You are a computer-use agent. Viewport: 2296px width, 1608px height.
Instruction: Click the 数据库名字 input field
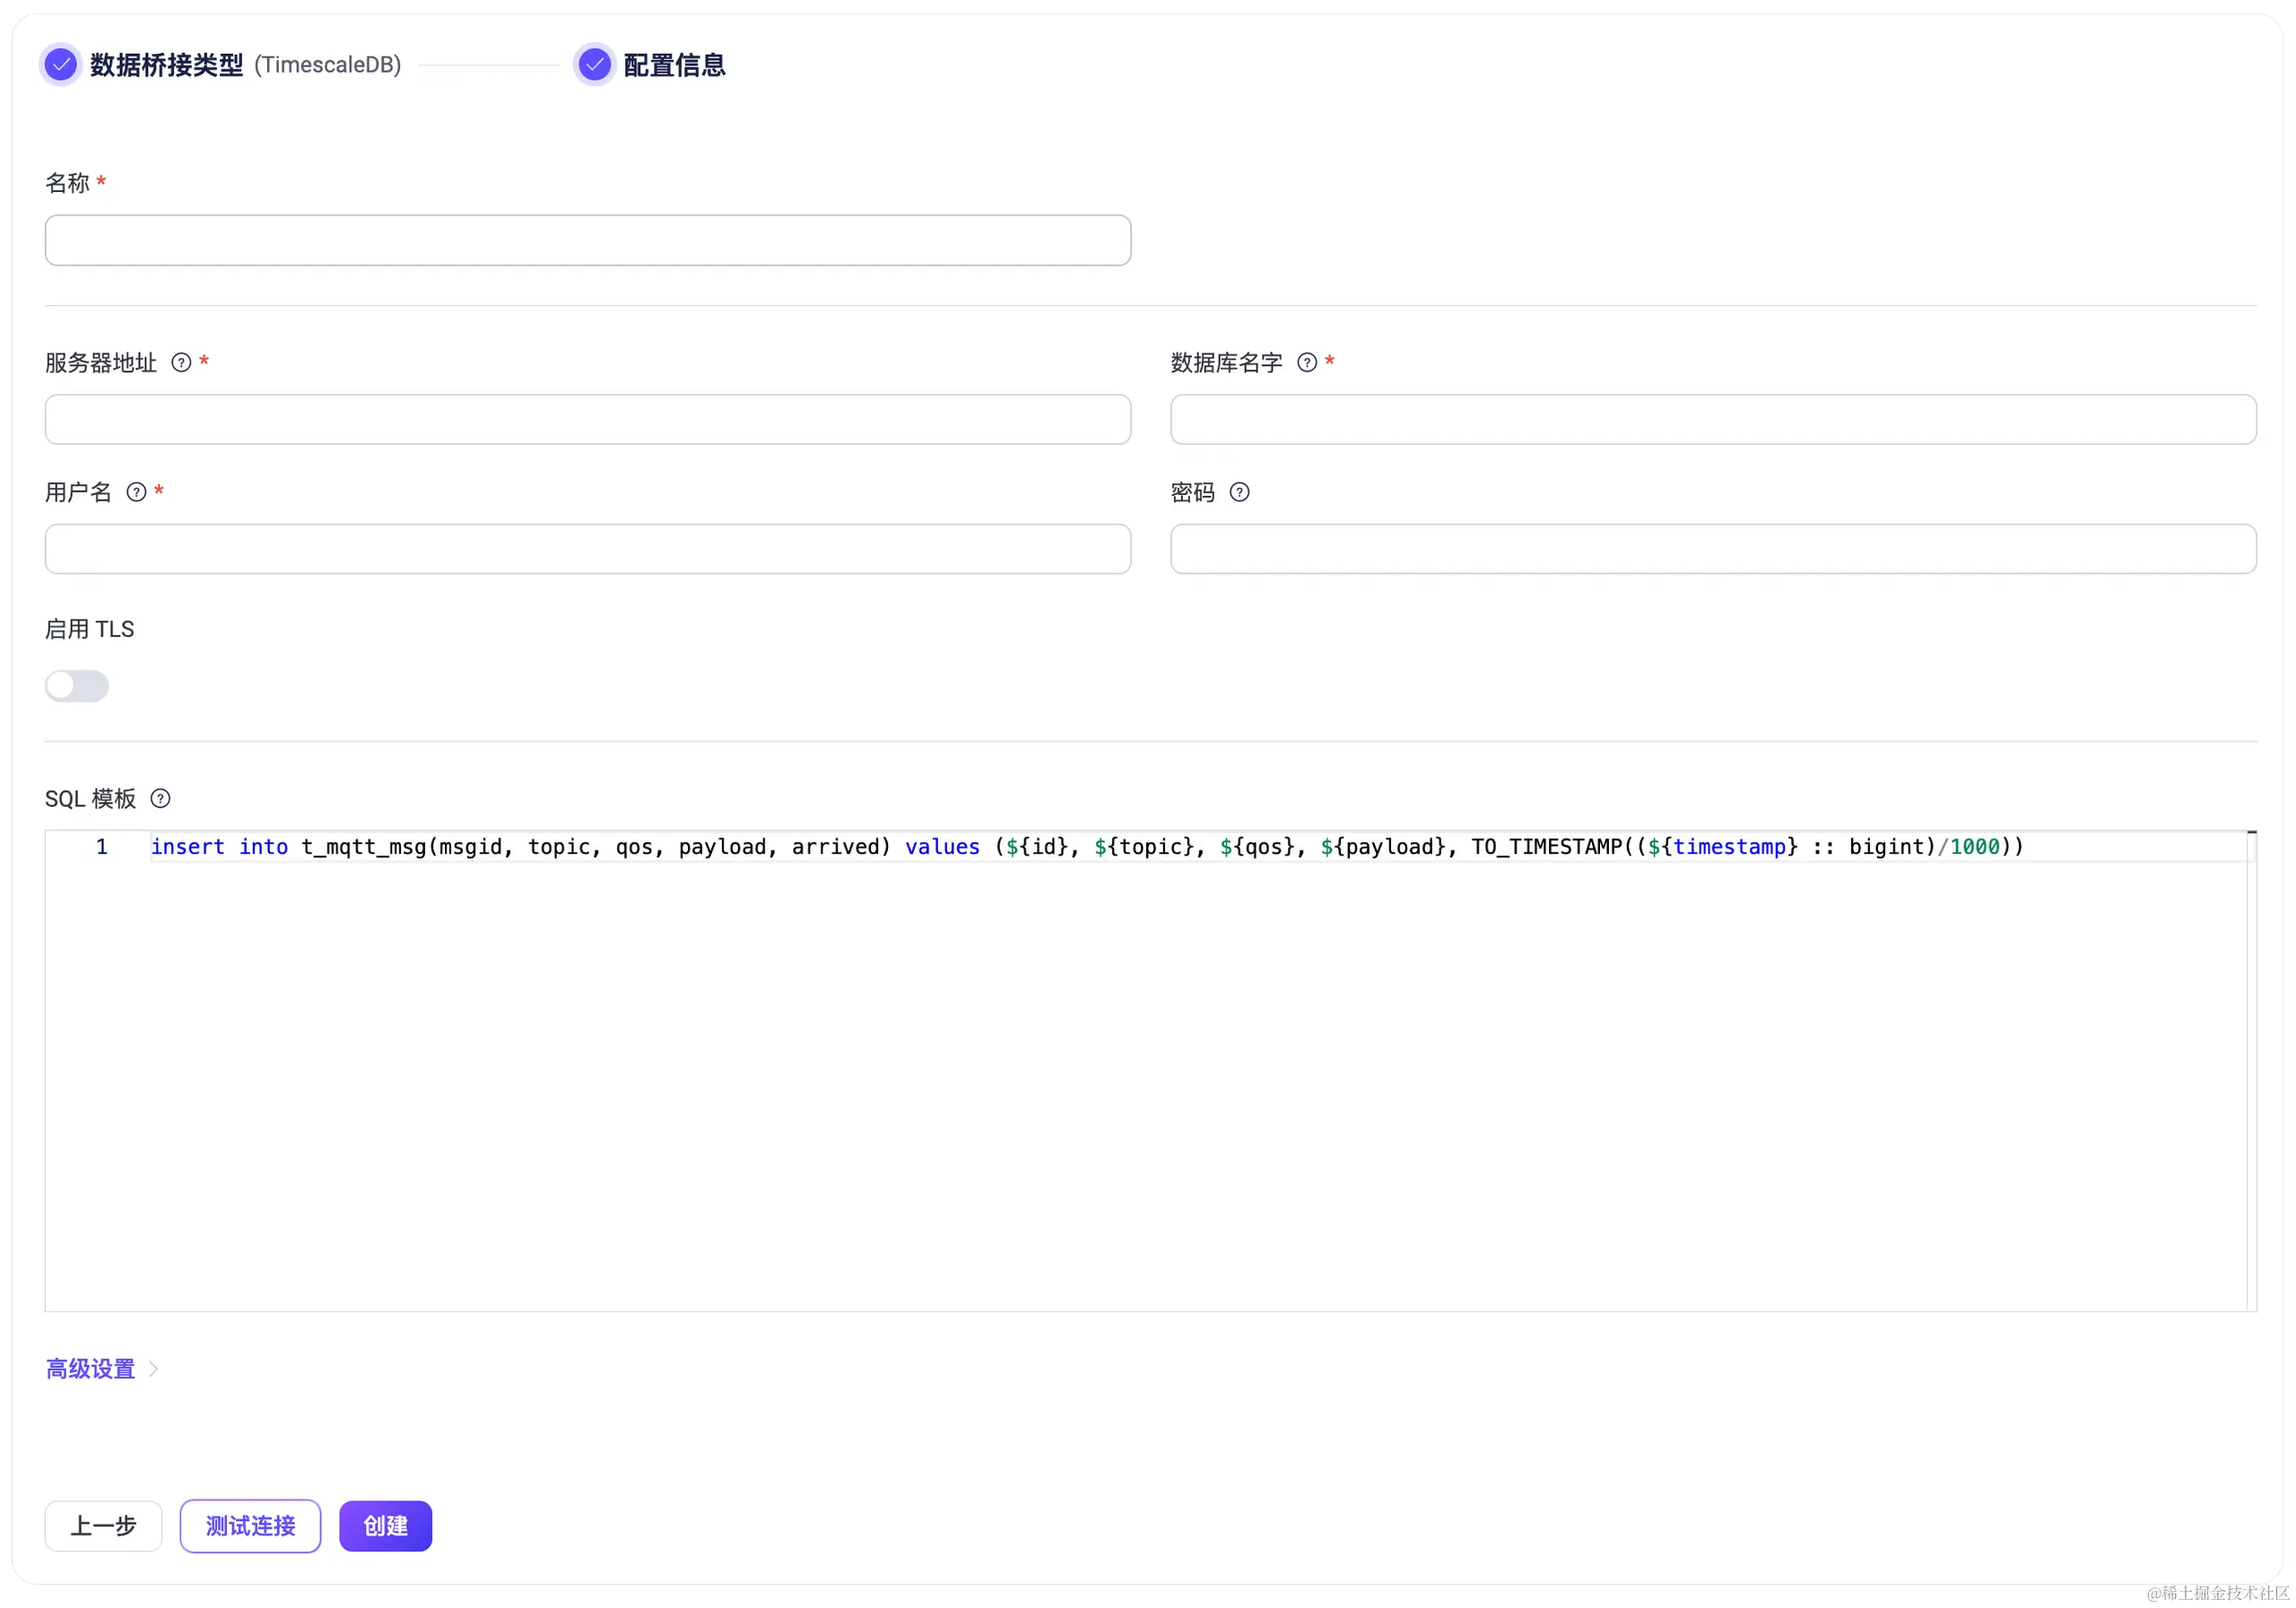1712,419
